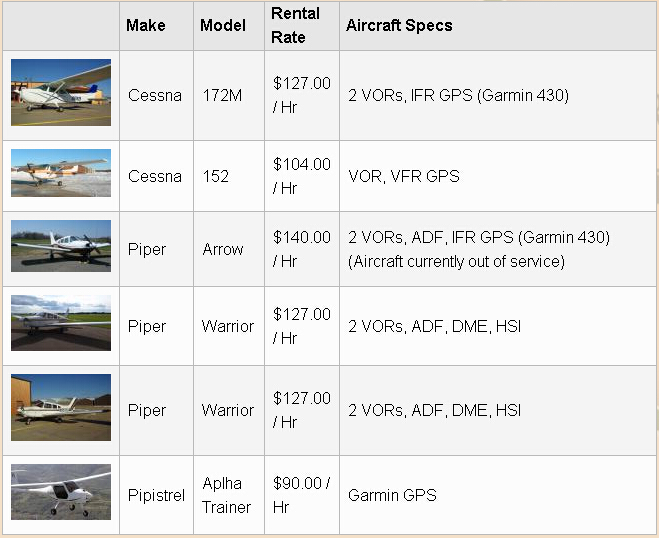Click the Aircraft Specs column header
This screenshot has width=659, height=538.
tap(399, 25)
